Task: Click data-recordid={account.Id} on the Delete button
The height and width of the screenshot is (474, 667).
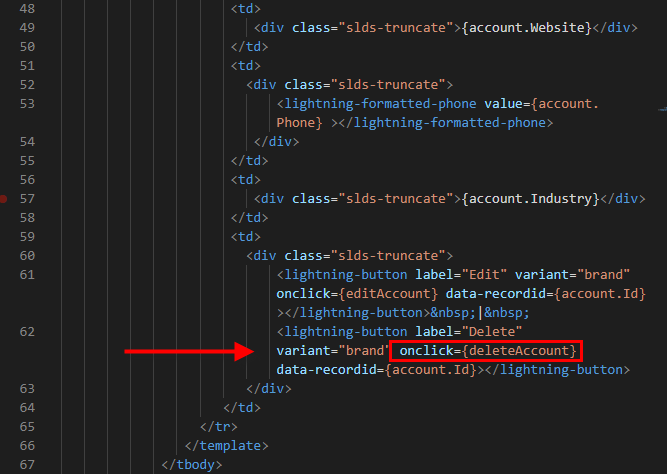Action: coord(376,370)
